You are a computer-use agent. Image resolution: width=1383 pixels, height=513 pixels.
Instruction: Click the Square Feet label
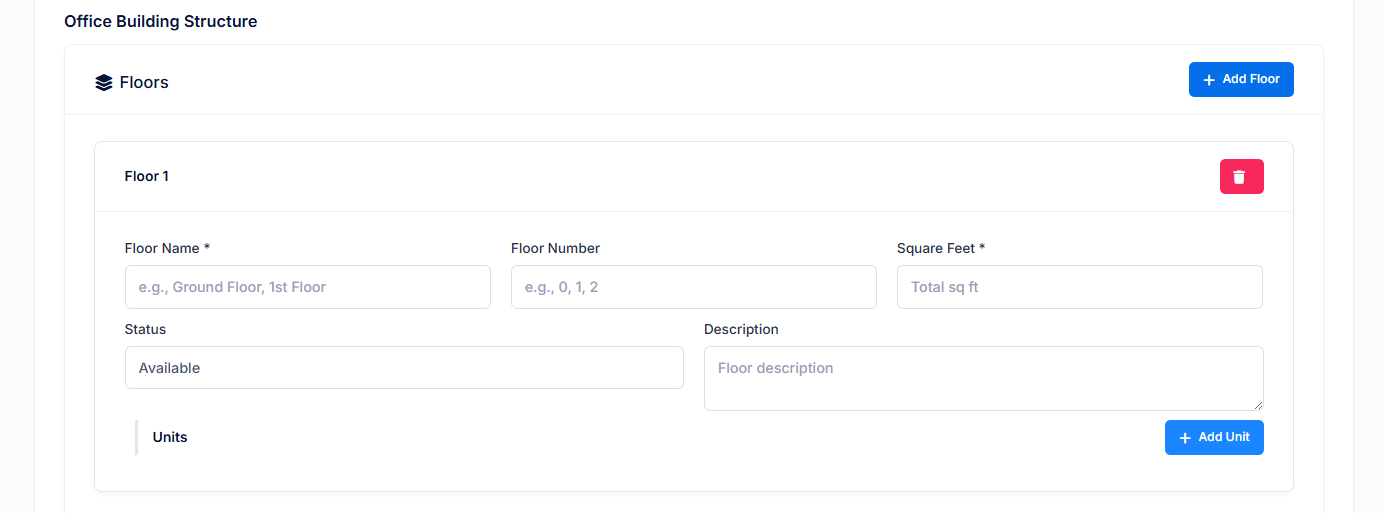pyautogui.click(x=940, y=248)
